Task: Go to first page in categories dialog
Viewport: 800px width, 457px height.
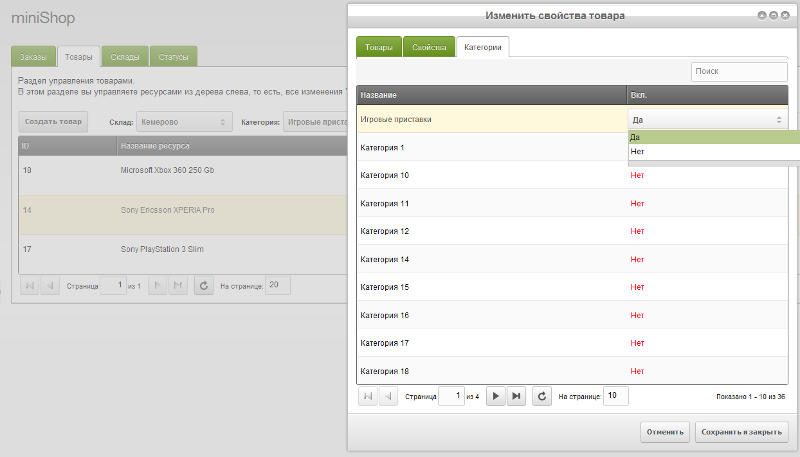Action: (x=368, y=396)
